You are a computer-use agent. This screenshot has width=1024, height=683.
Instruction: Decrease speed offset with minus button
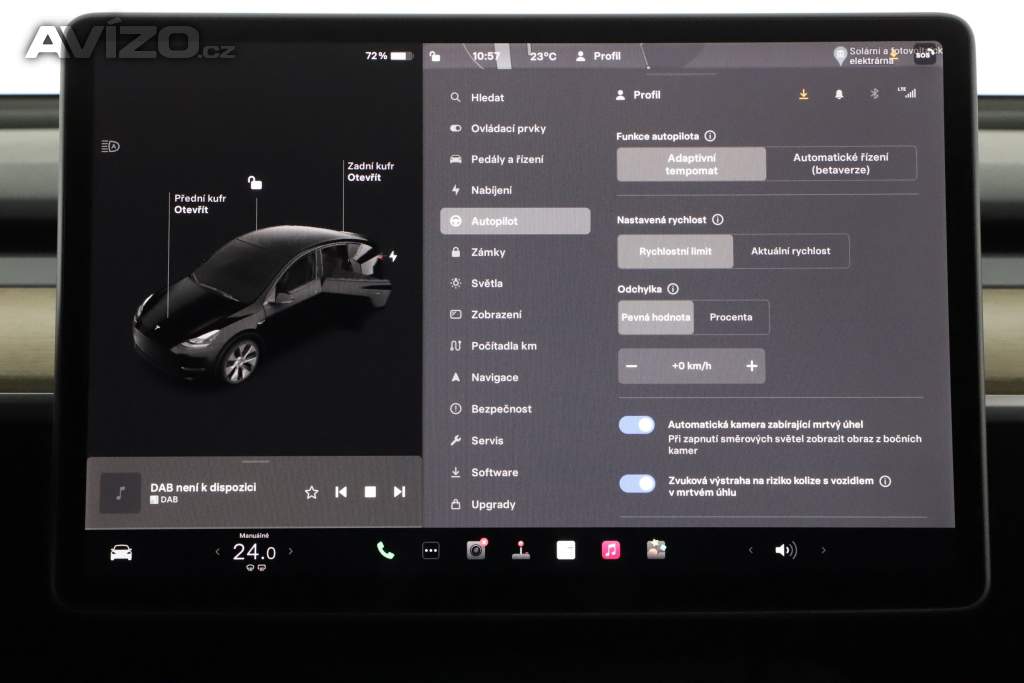point(632,366)
